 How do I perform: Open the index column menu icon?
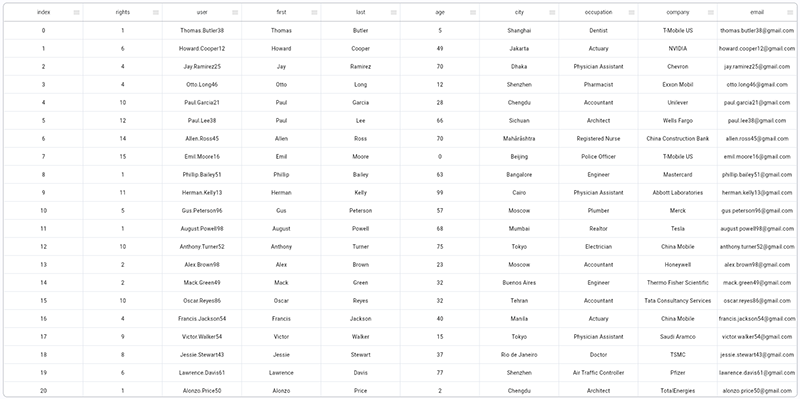click(x=77, y=12)
